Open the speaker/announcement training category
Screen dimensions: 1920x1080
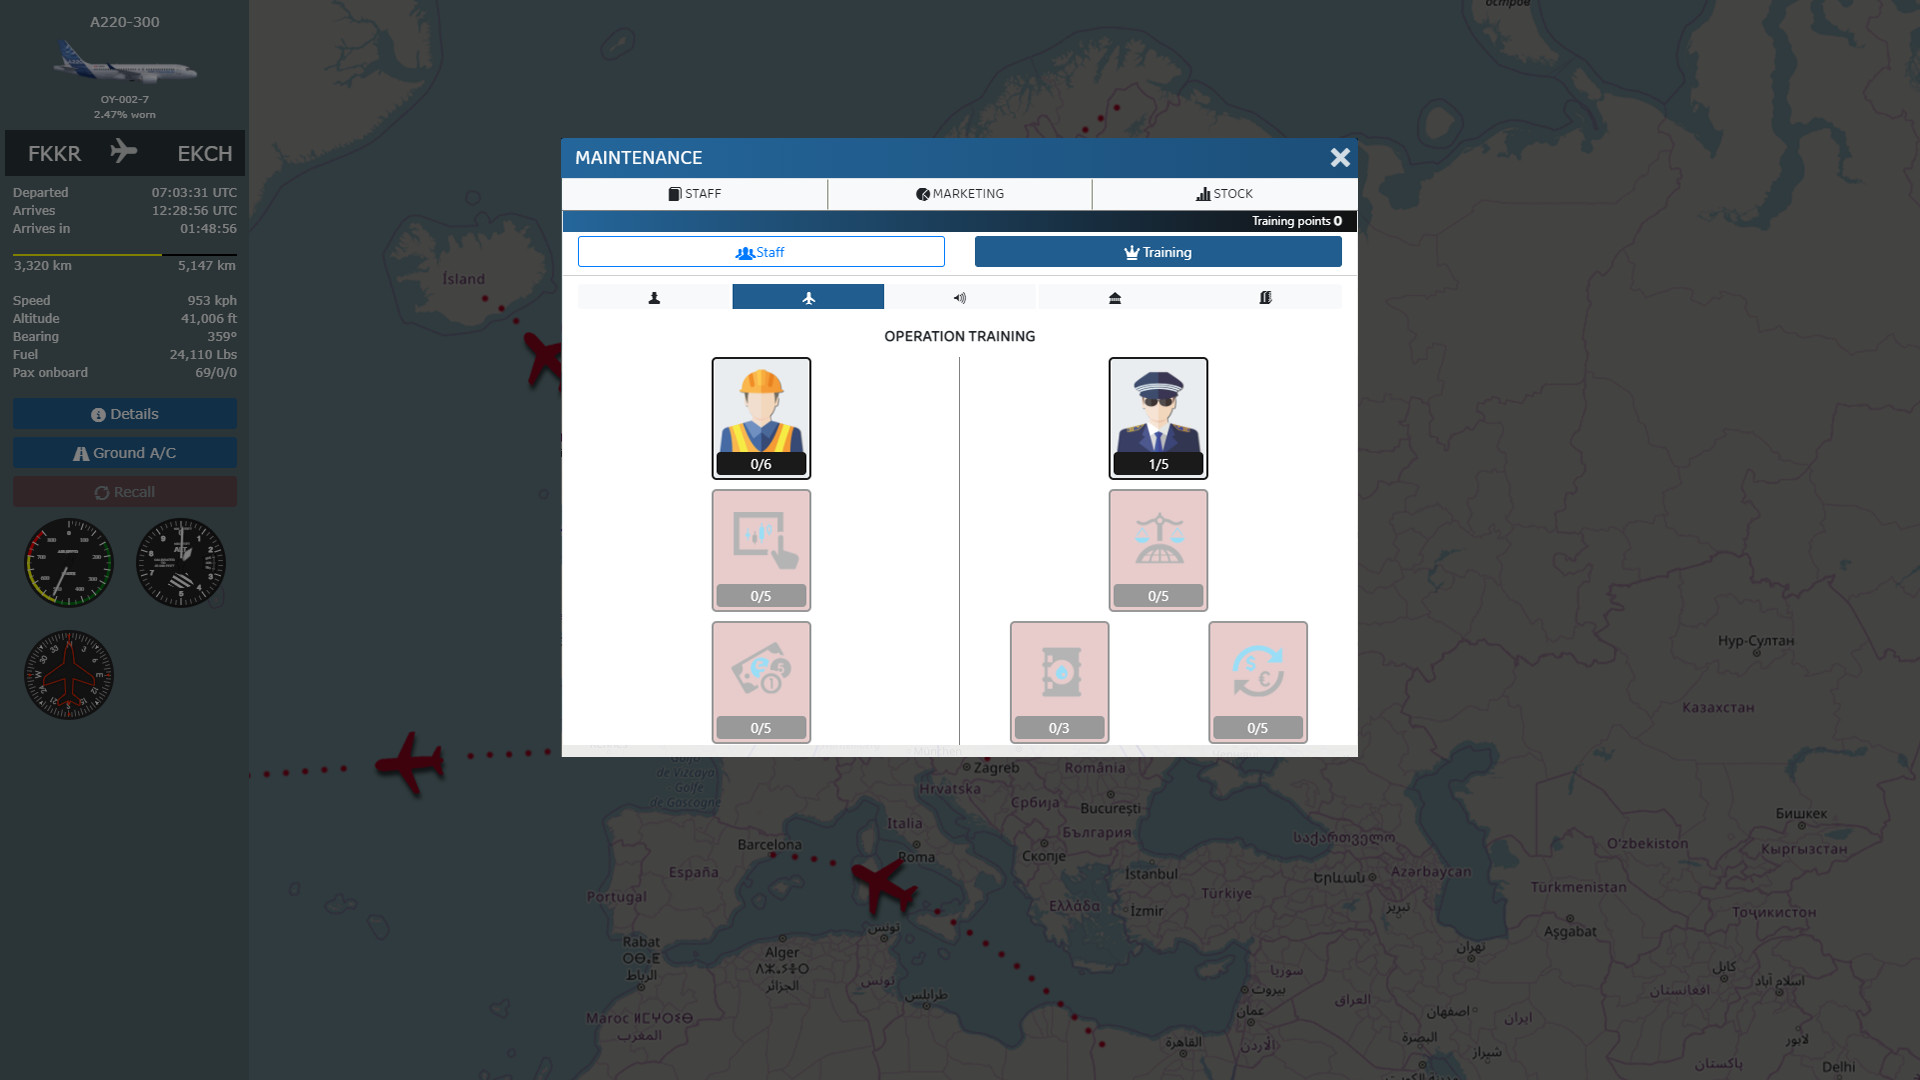click(x=960, y=296)
